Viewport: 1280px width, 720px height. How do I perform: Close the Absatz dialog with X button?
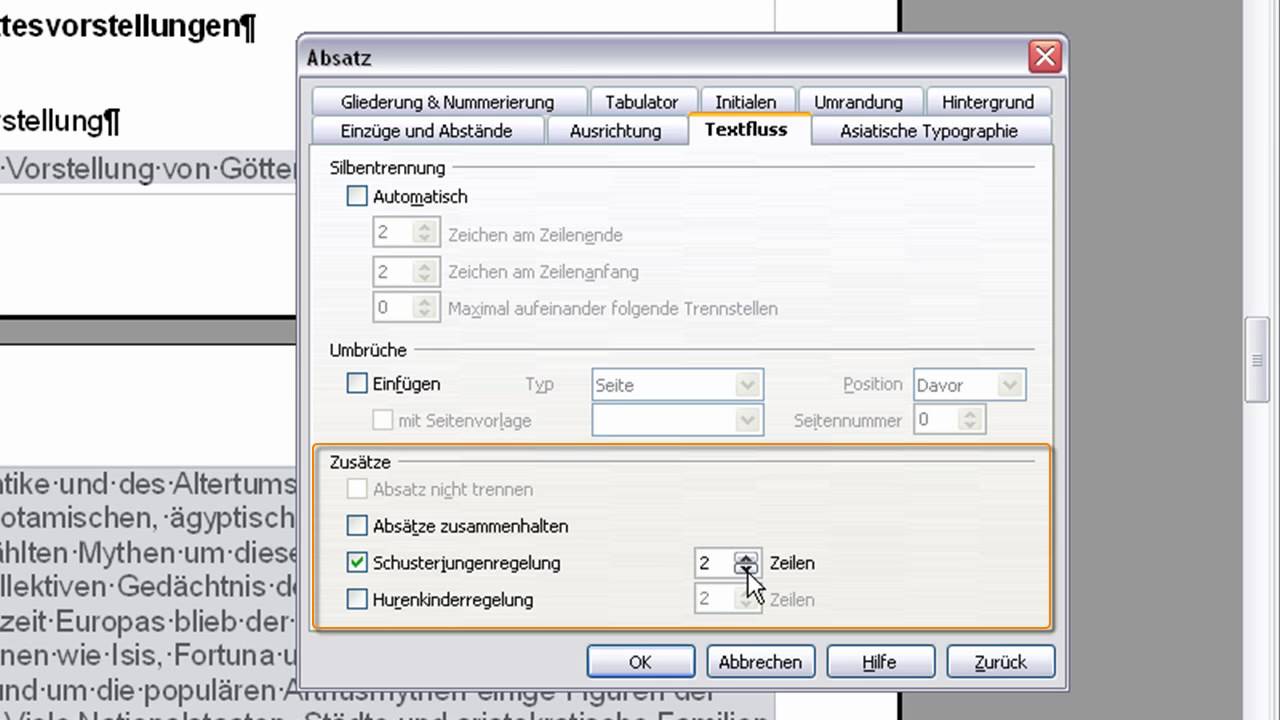[x=1045, y=57]
